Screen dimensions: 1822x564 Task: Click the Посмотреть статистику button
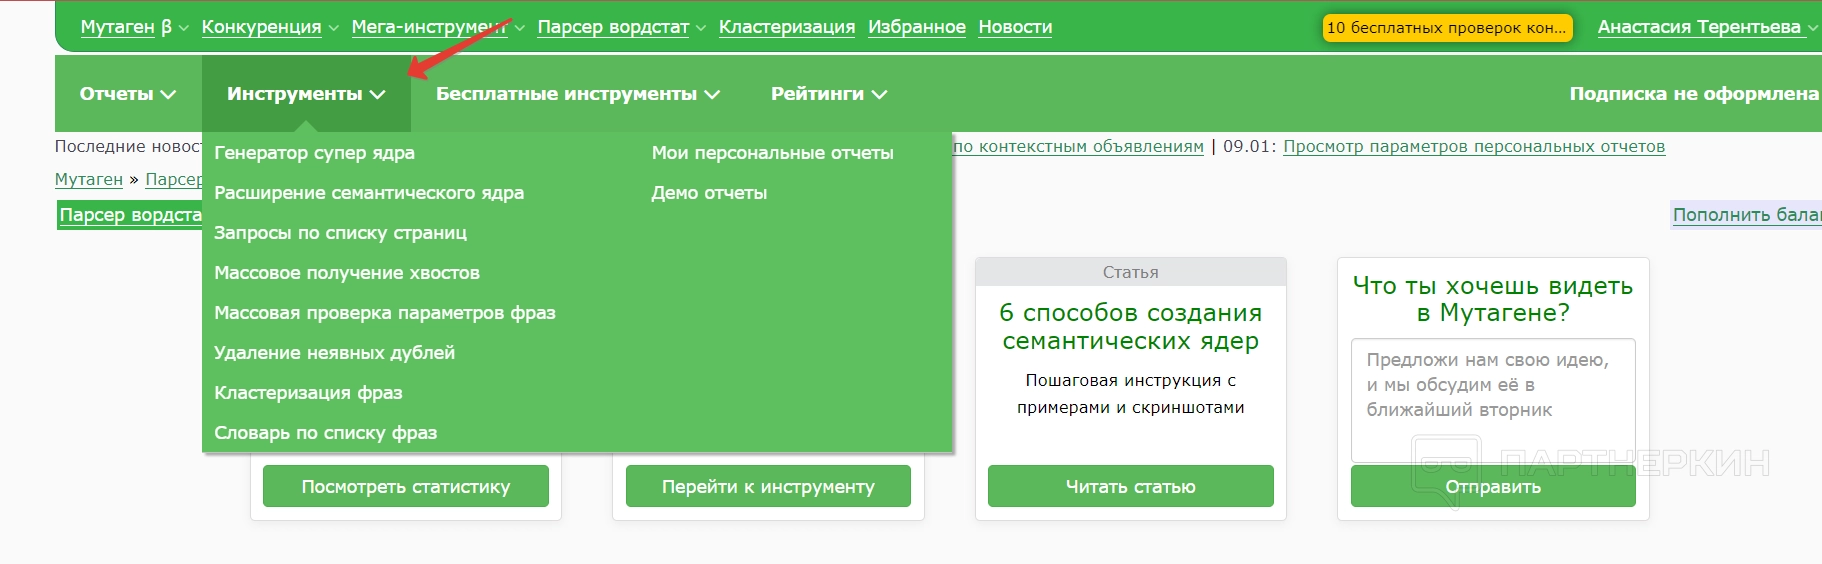point(406,486)
